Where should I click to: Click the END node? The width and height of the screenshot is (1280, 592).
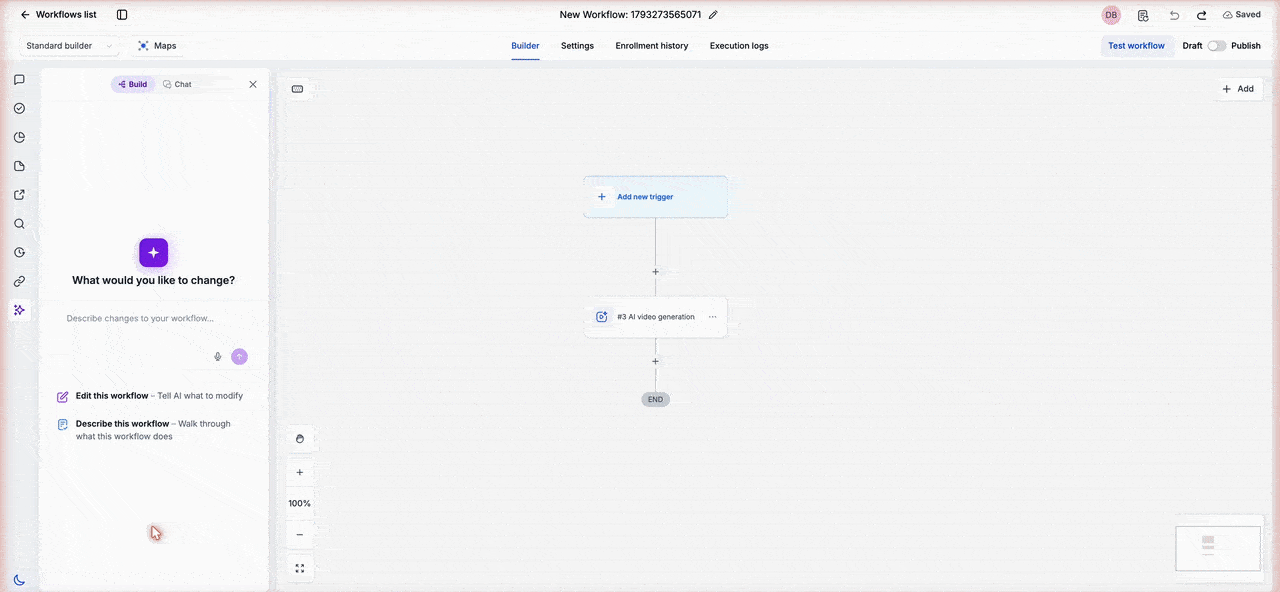[656, 399]
